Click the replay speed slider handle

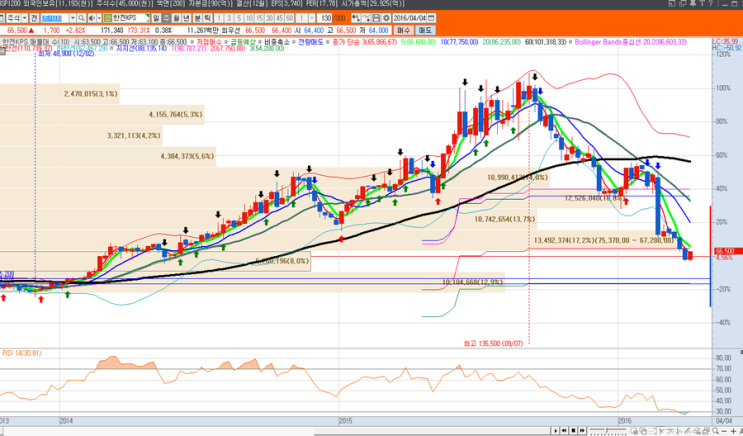tap(608, 430)
